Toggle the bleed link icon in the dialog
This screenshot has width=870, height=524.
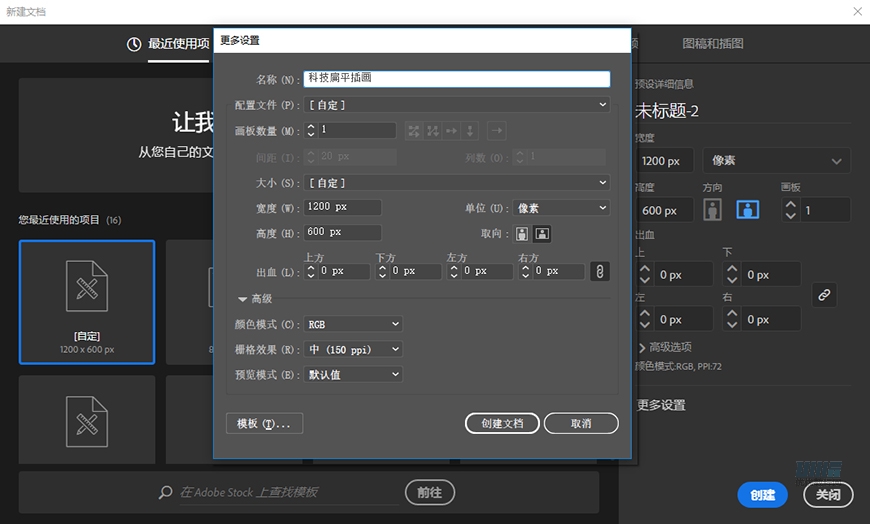click(600, 271)
